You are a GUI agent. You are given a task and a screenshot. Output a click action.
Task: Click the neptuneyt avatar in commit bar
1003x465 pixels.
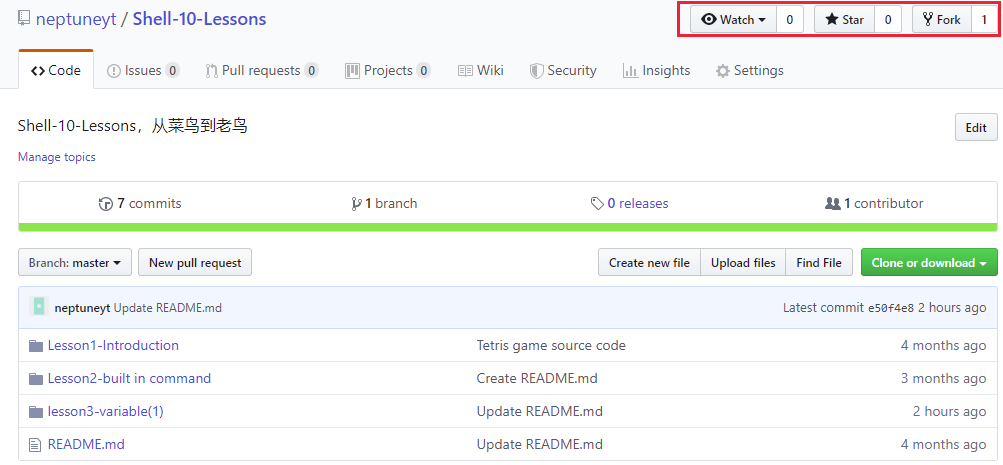tap(39, 307)
